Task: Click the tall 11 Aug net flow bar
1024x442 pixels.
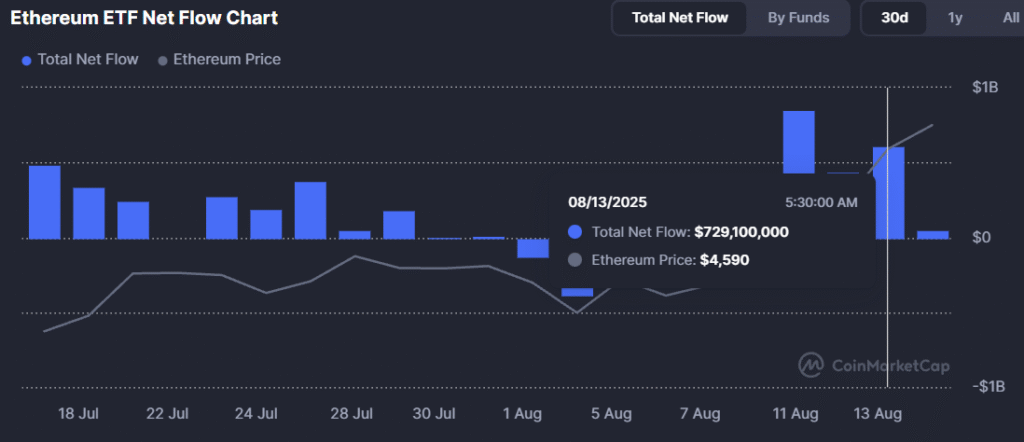Action: click(x=798, y=142)
